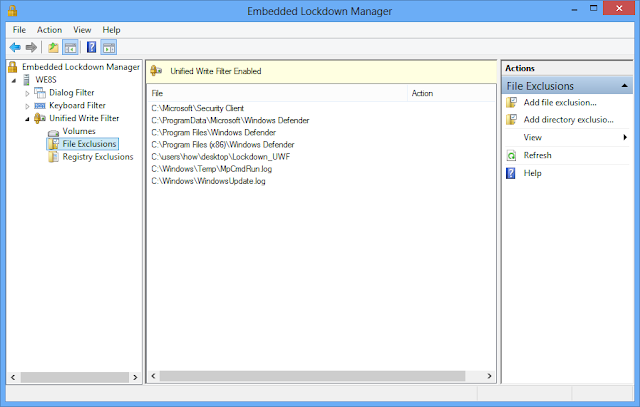The image size is (640, 407).
Task: Collapse the Unified Write Filter node
Action: point(27,119)
